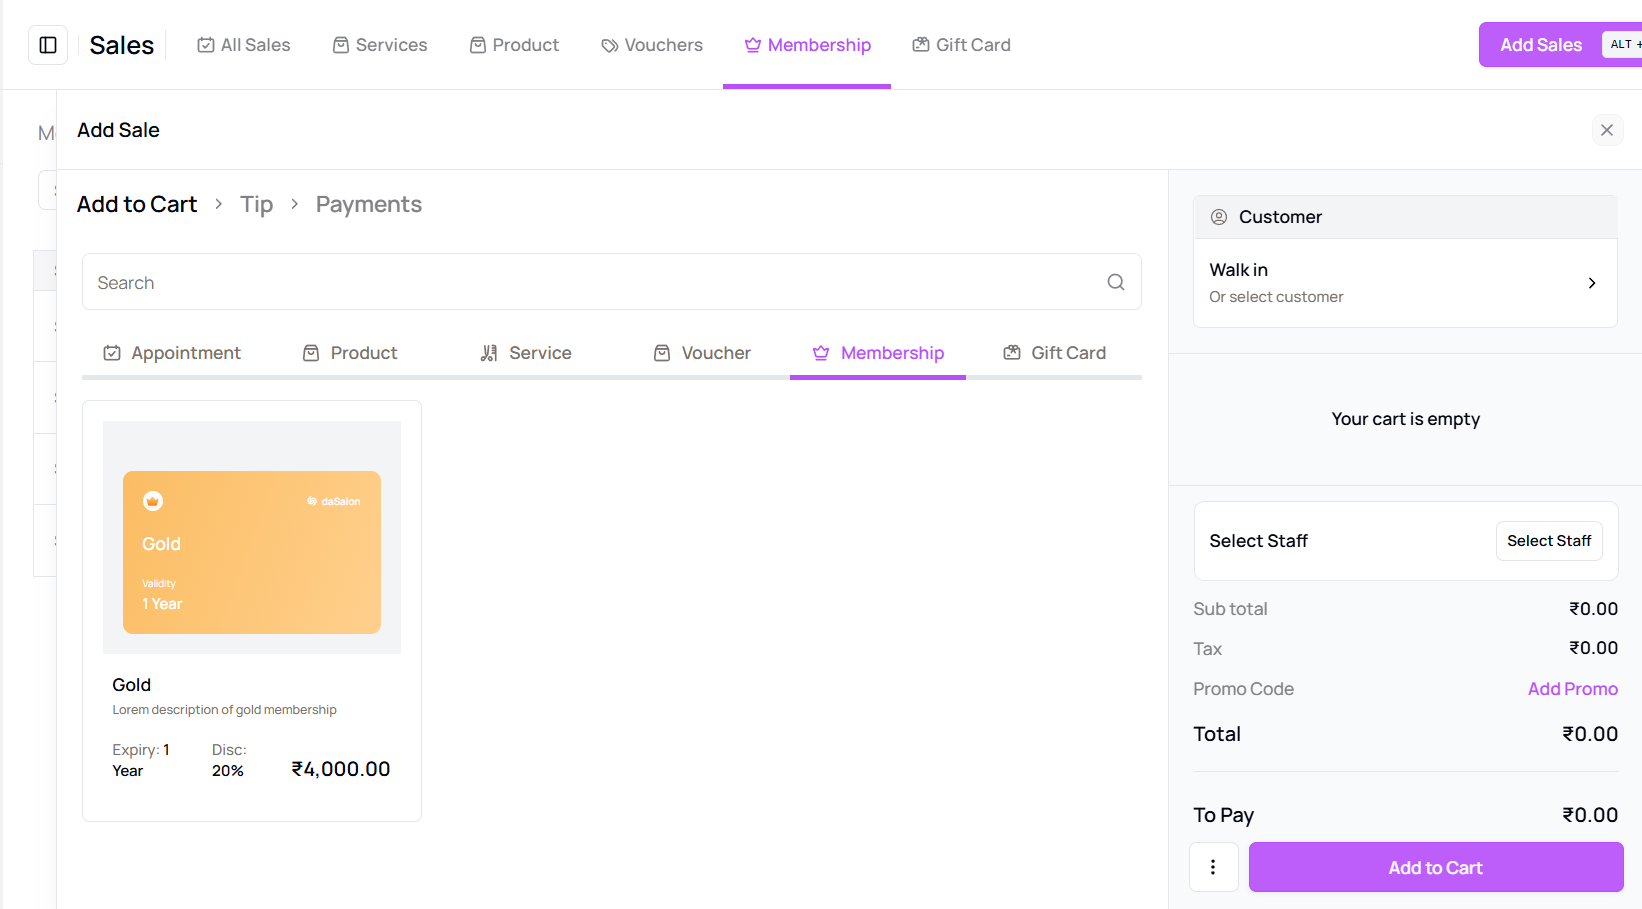Switch to the Gift Card category tab
Viewport: 1642px width, 909px height.
1055,353
